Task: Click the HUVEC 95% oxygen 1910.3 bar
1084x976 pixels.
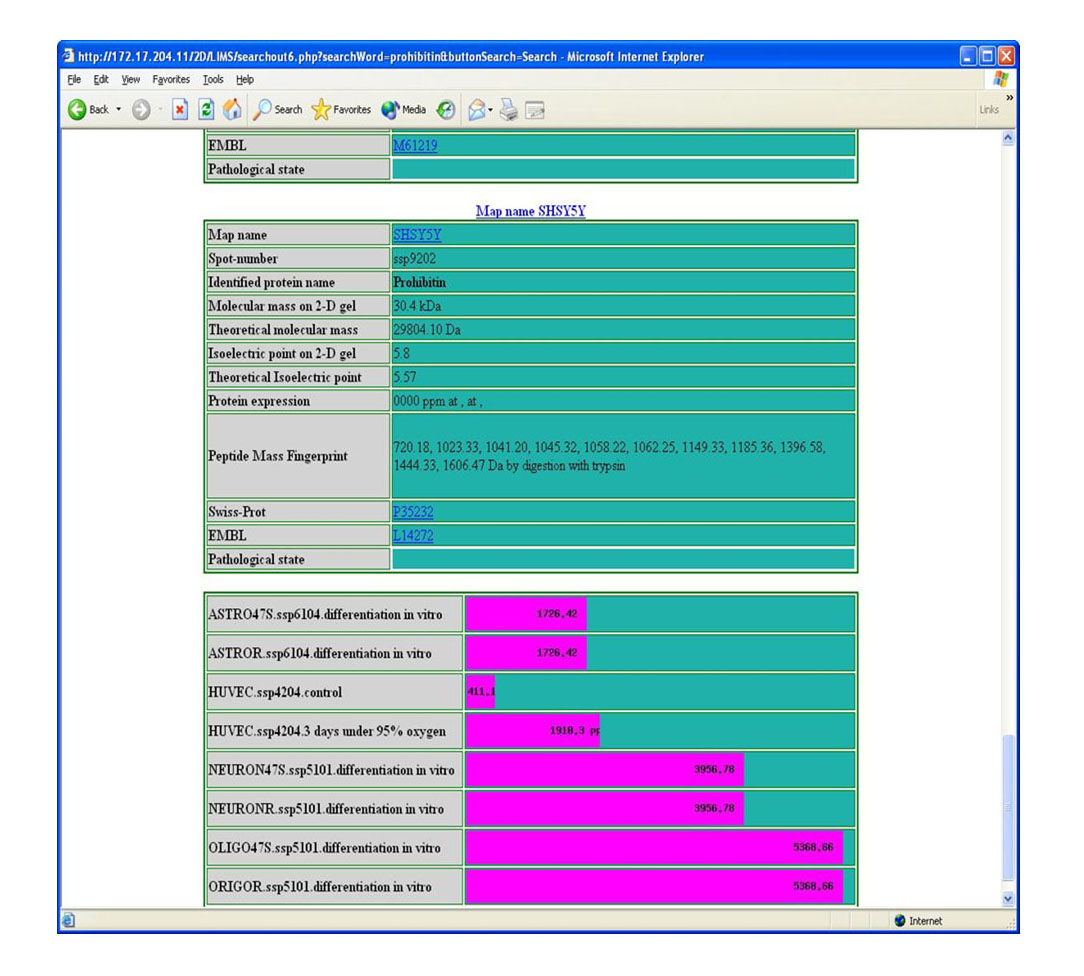Action: point(533,731)
